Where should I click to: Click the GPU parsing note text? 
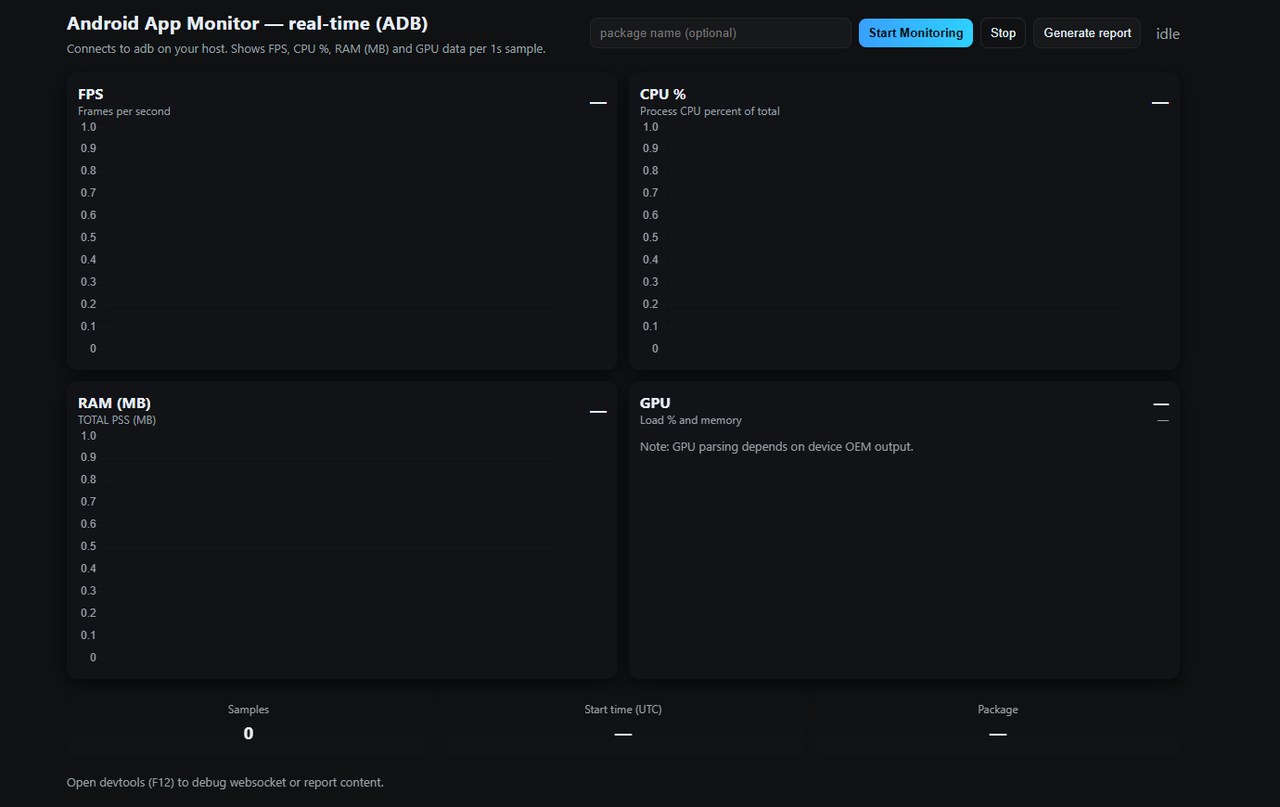coord(776,447)
